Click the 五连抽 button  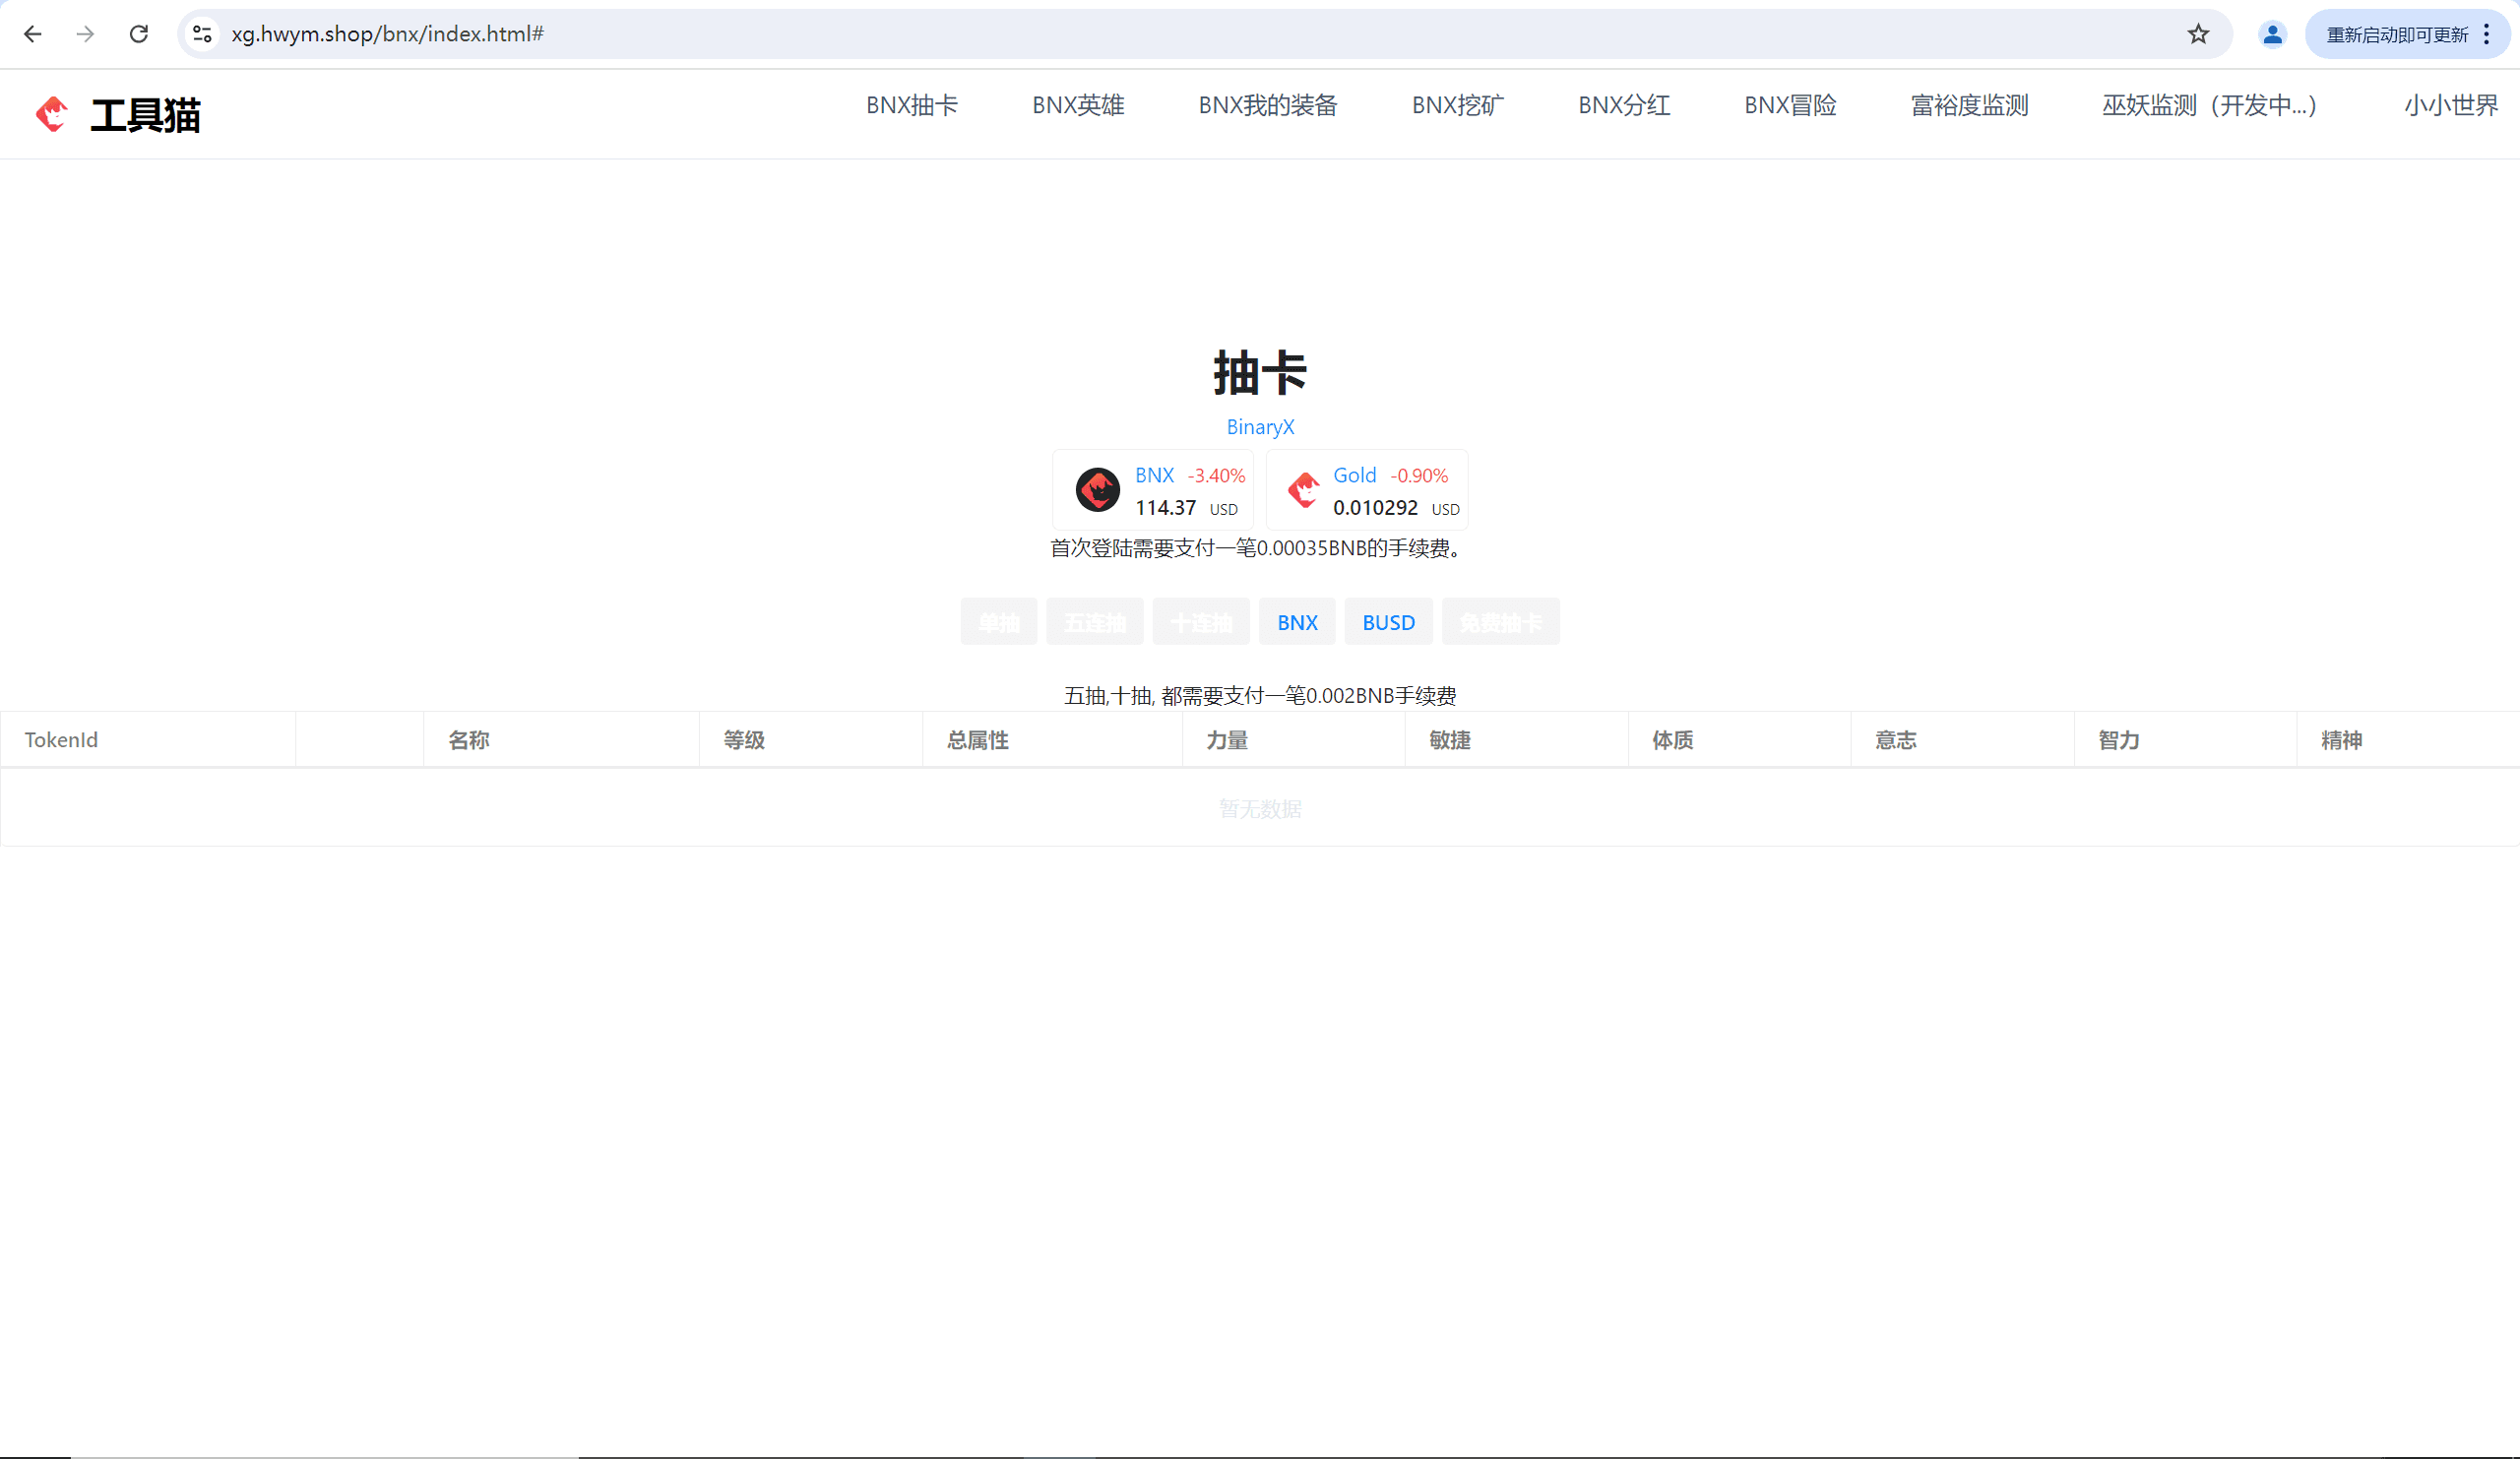[1095, 622]
